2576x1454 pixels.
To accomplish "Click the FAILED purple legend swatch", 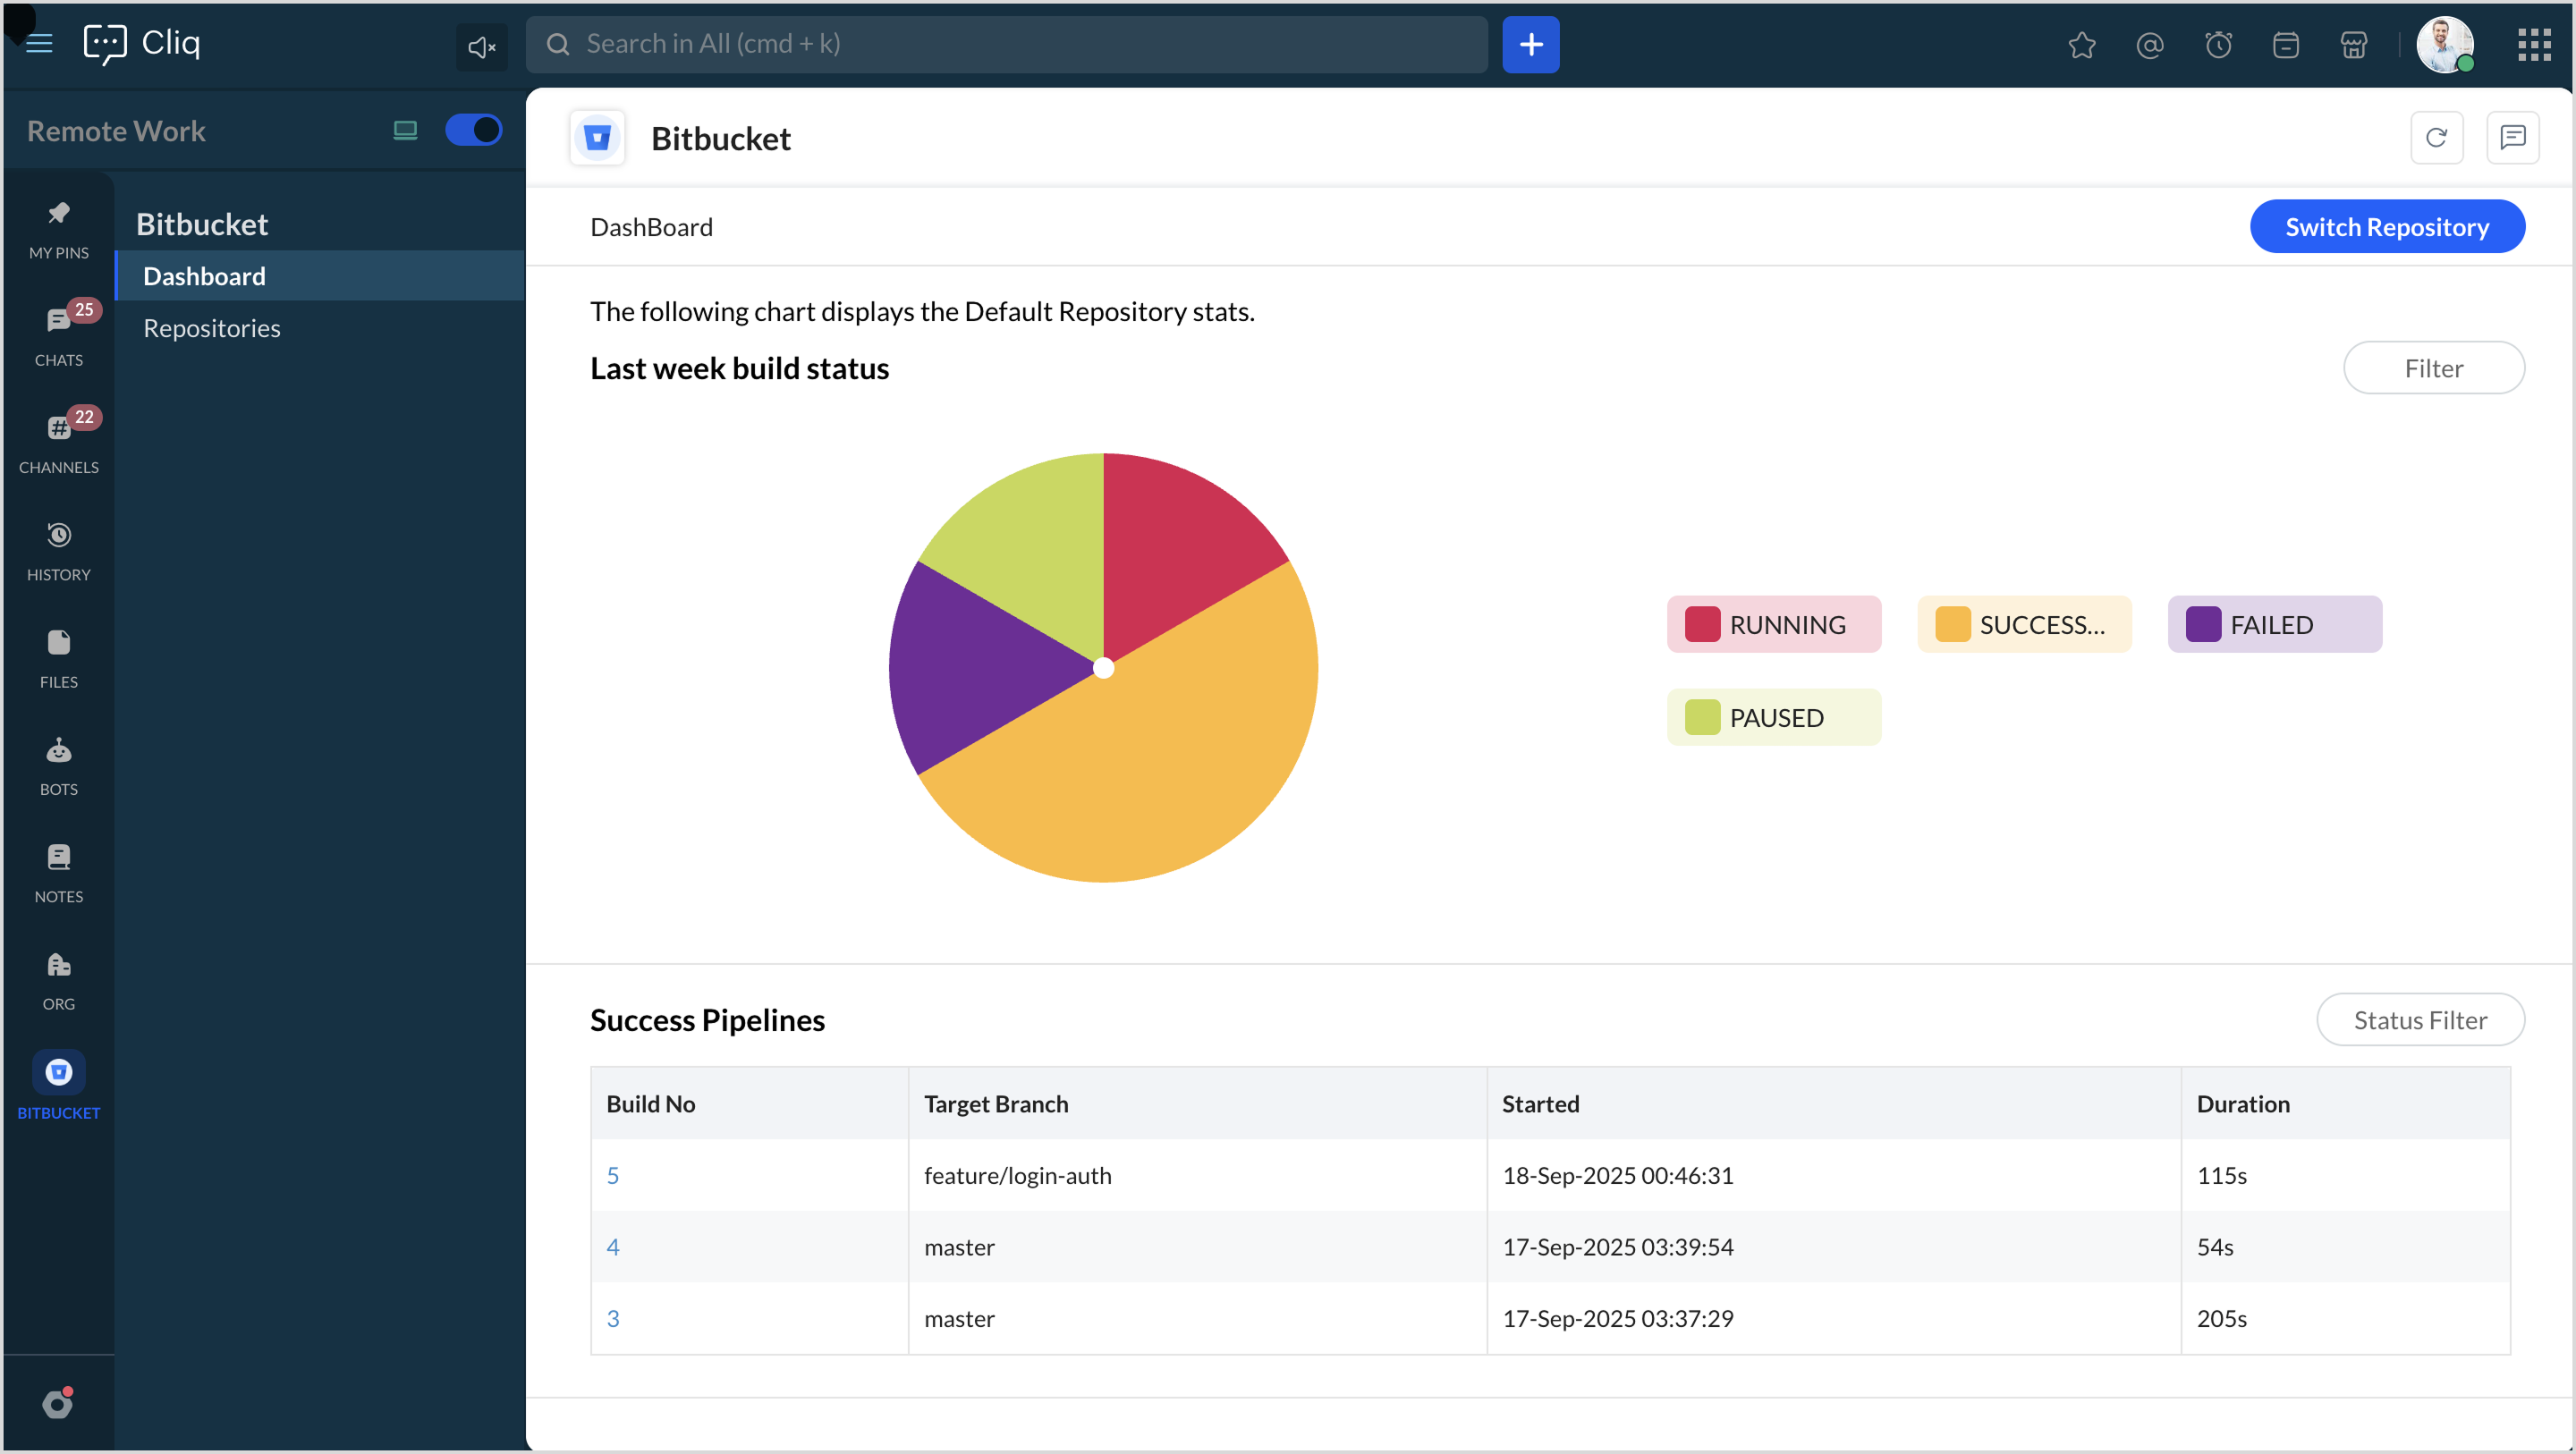I will pyautogui.click(x=2202, y=624).
